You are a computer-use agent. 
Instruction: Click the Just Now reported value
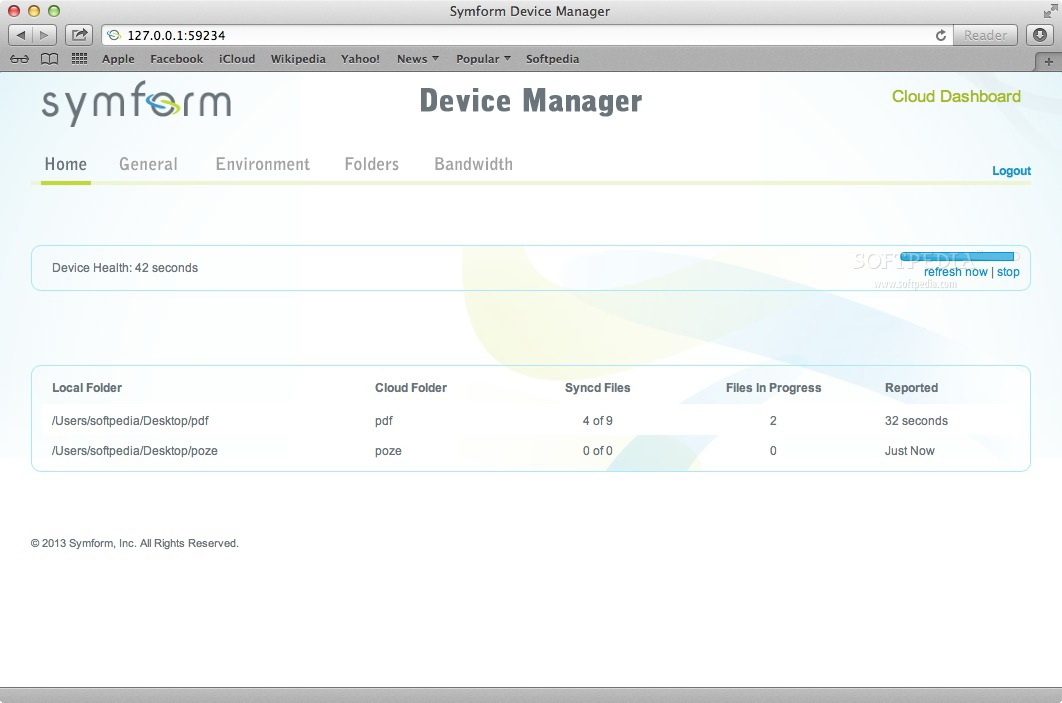click(x=910, y=450)
